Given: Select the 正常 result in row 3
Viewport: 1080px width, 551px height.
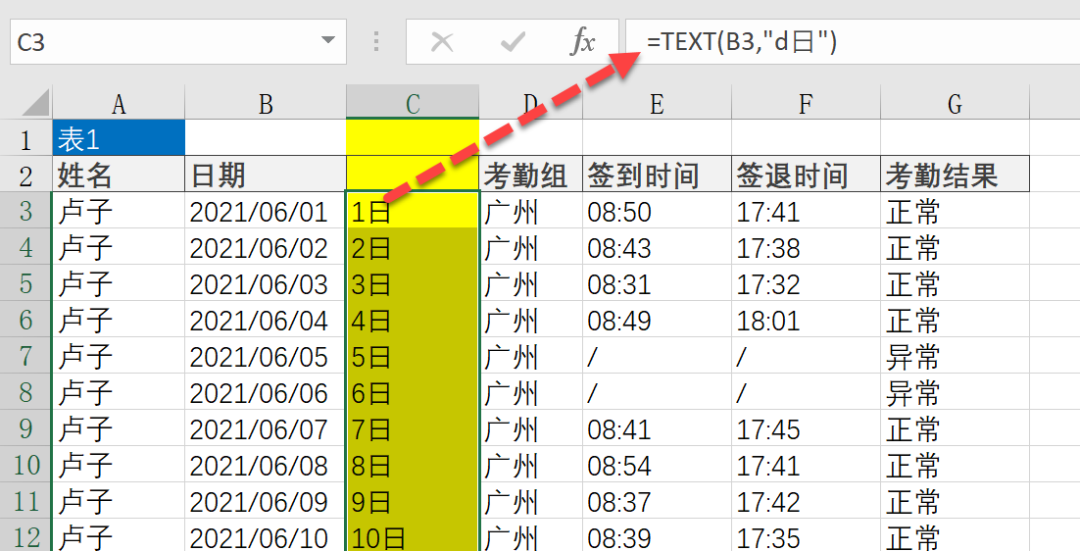Looking at the screenshot, I should (955, 211).
